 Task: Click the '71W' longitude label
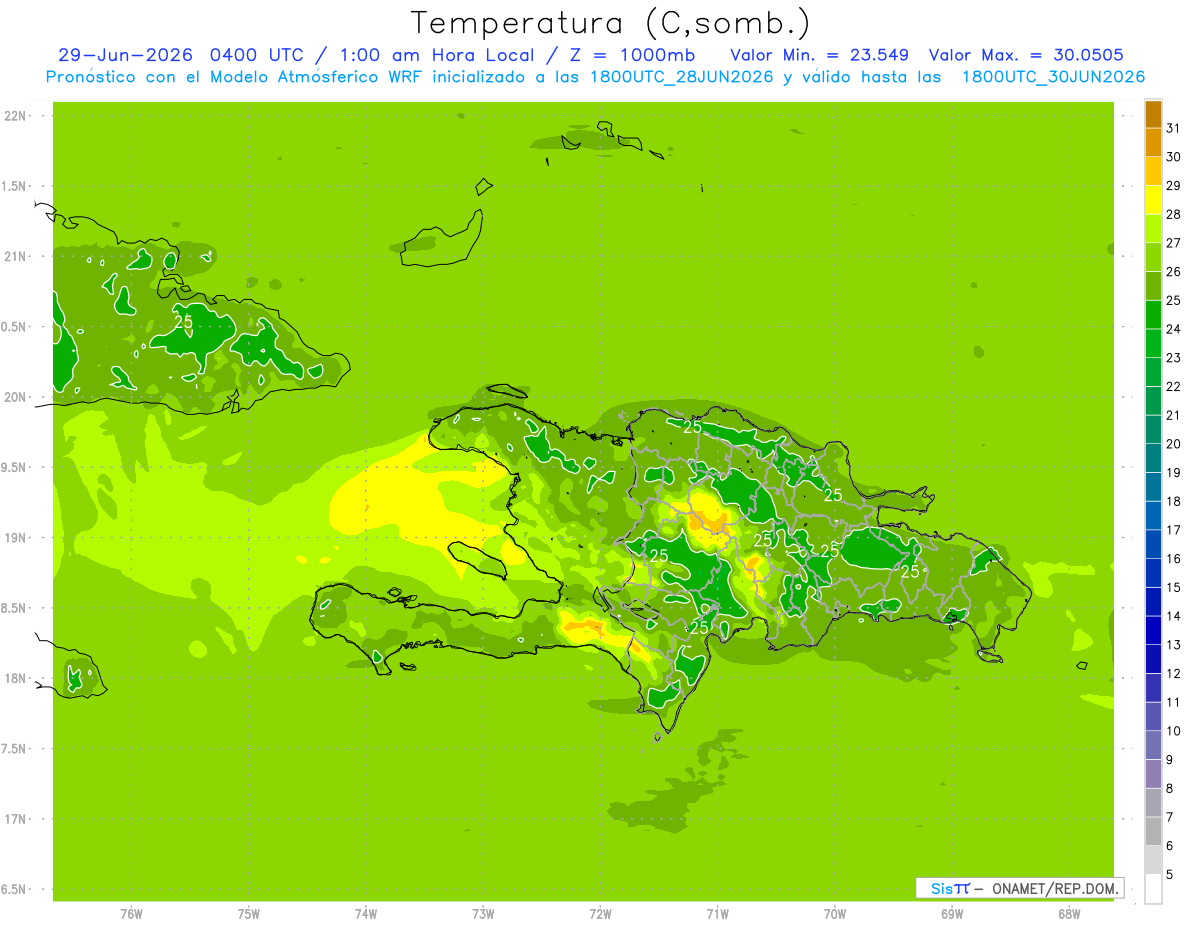(717, 913)
